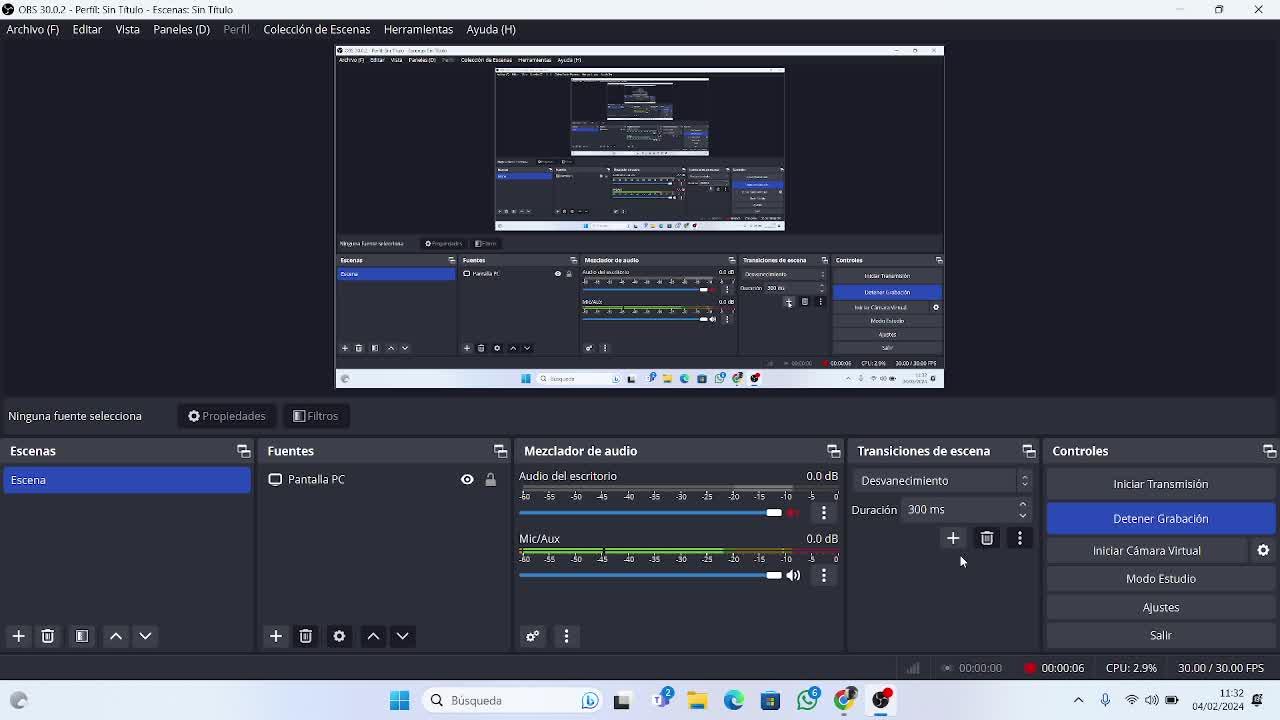Move scene down in Escenas panel
Screen dimensions: 1280x720
(145, 636)
